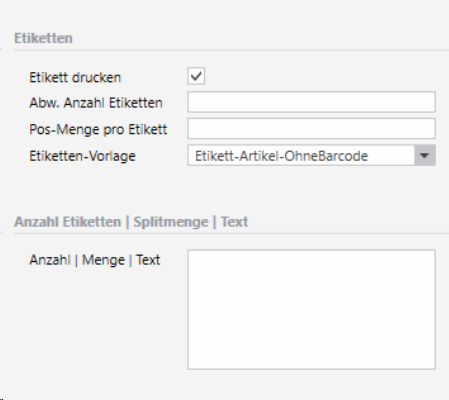449x400 pixels.
Task: Click inside the Anzahl | Menge | Text box
Action: coord(311,310)
